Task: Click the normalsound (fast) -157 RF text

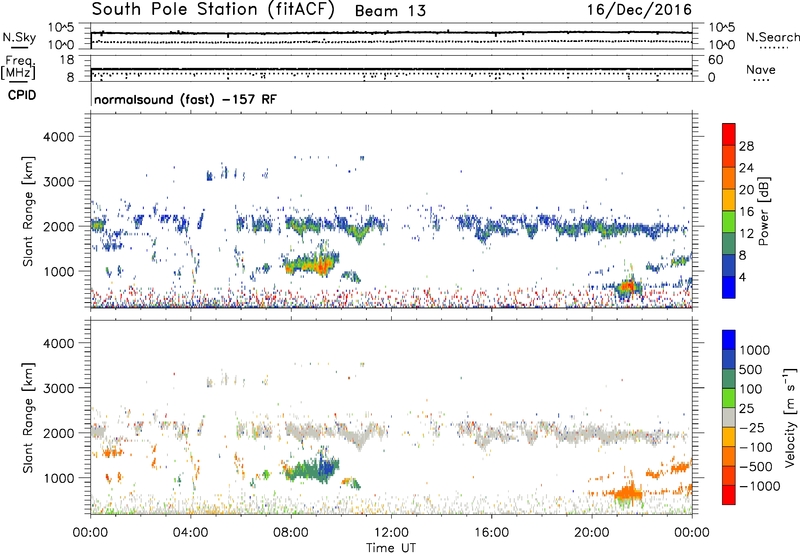Action: [185, 99]
